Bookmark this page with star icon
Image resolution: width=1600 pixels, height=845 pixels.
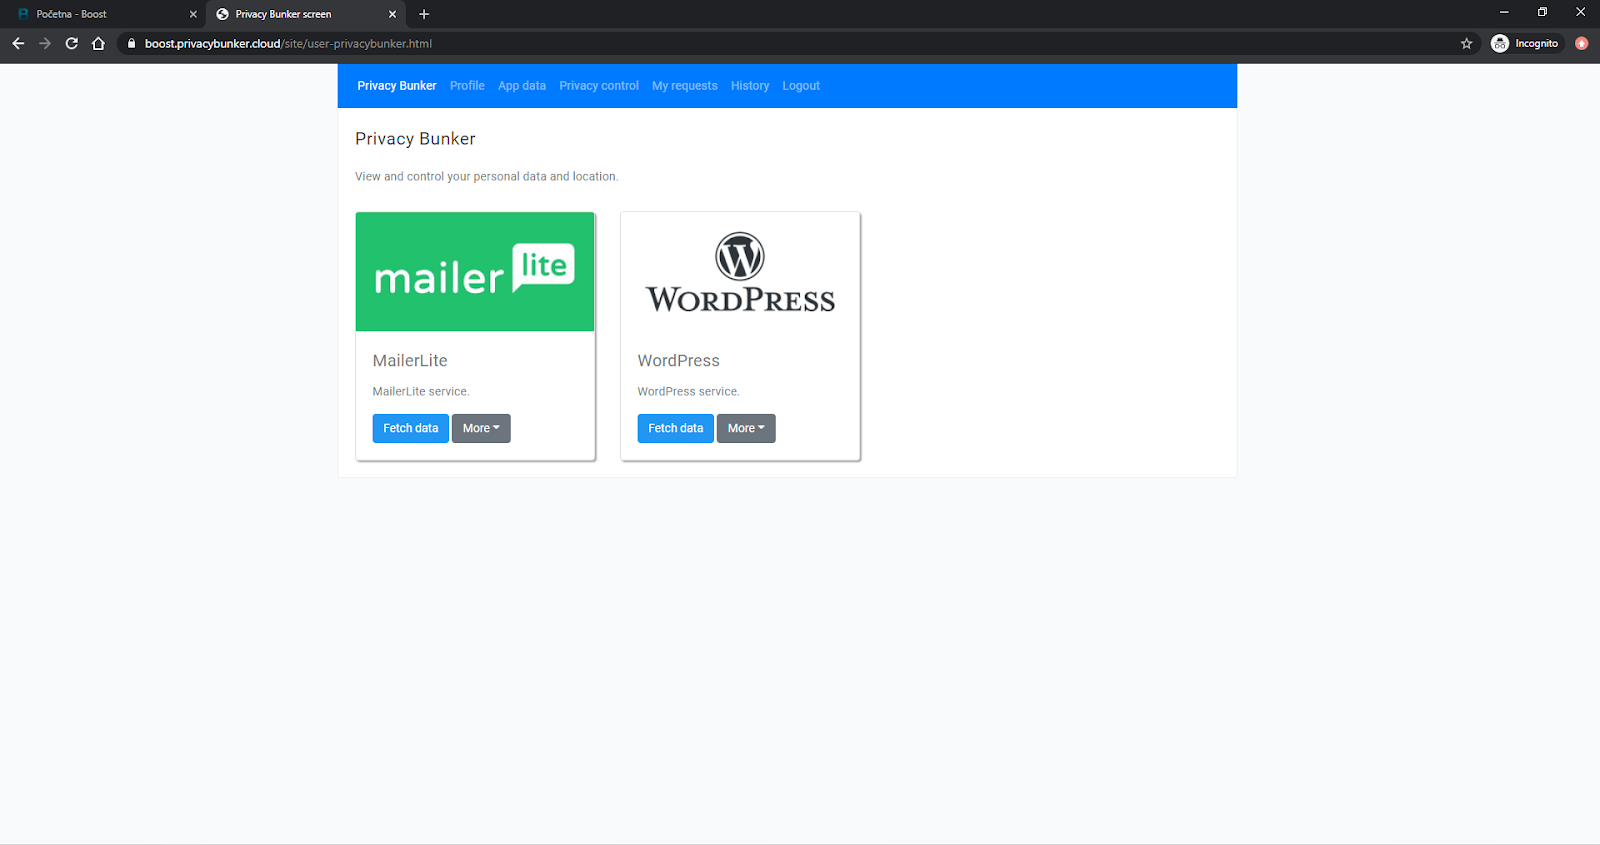(1466, 43)
